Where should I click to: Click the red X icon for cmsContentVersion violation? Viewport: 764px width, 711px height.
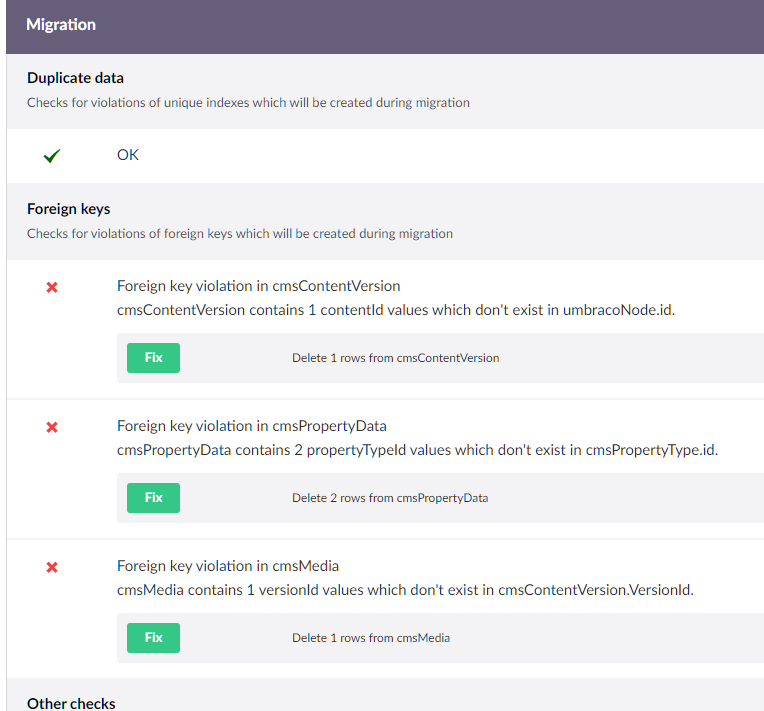pyautogui.click(x=52, y=287)
